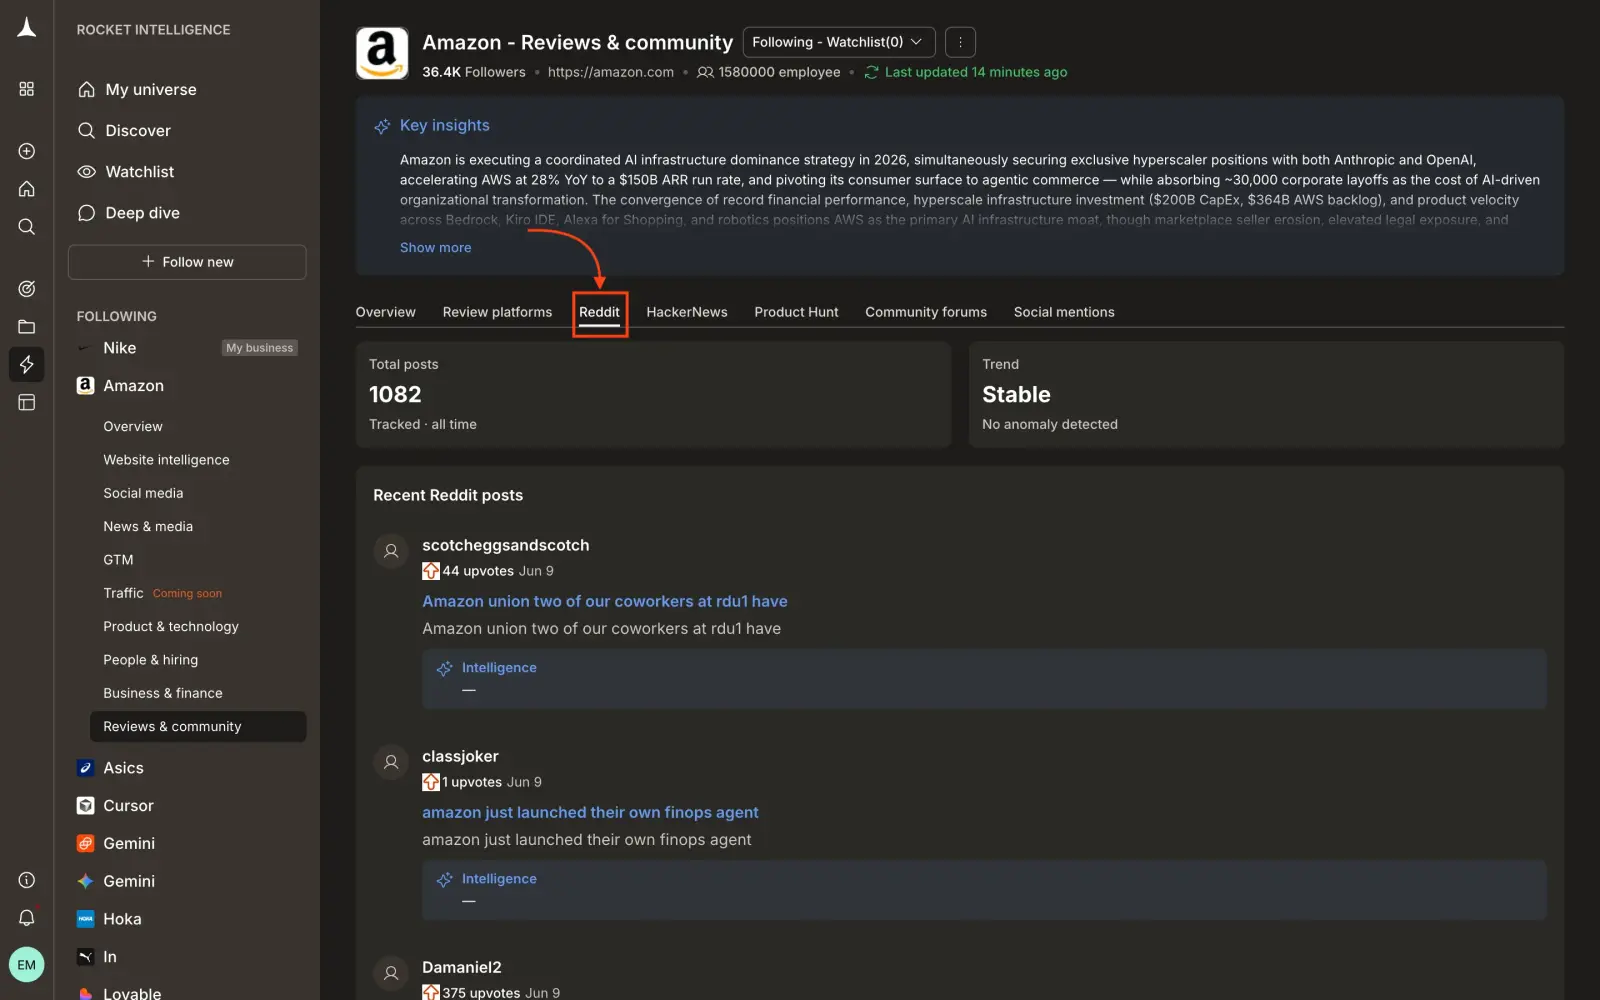
Task: Click classjoker user avatar icon
Action: point(391,762)
